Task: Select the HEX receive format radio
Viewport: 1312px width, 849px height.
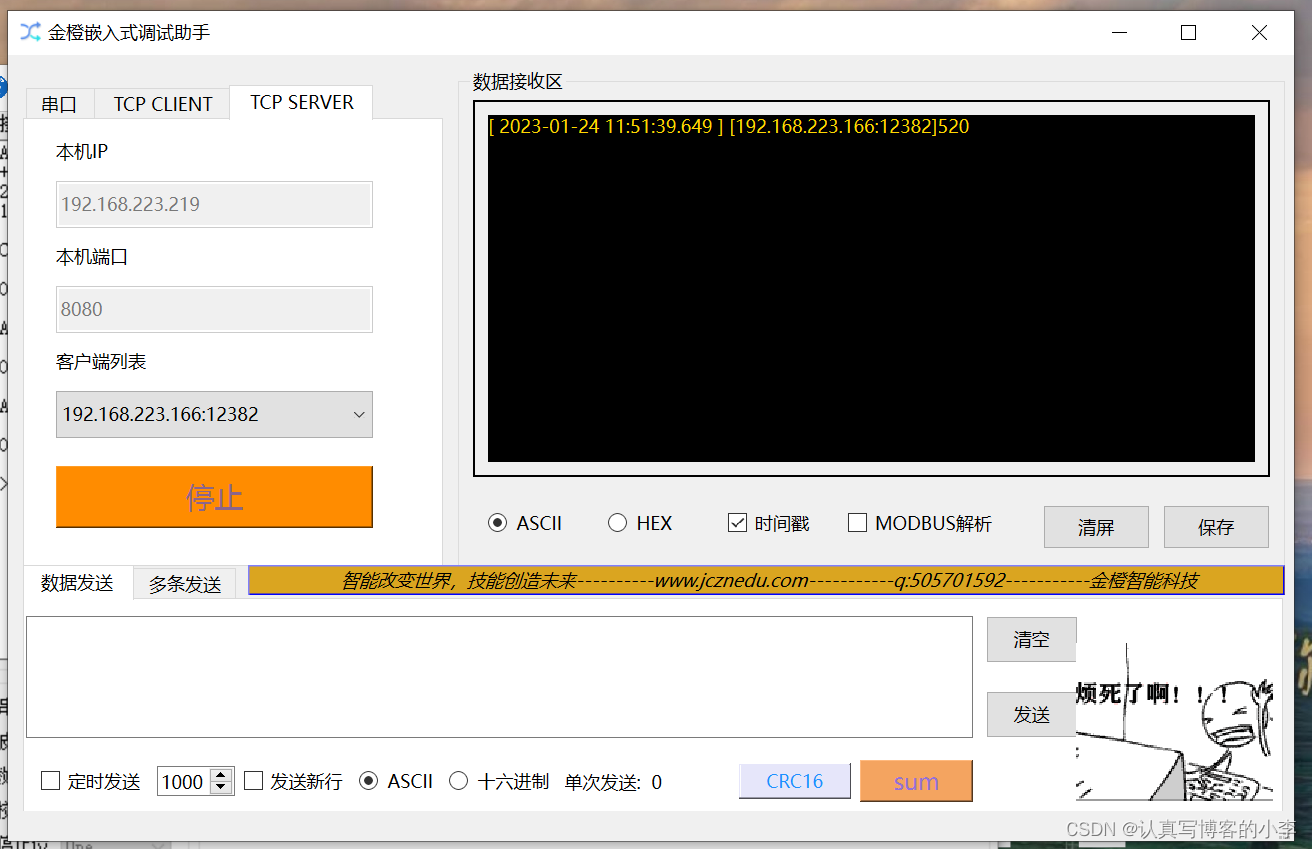Action: (x=640, y=523)
